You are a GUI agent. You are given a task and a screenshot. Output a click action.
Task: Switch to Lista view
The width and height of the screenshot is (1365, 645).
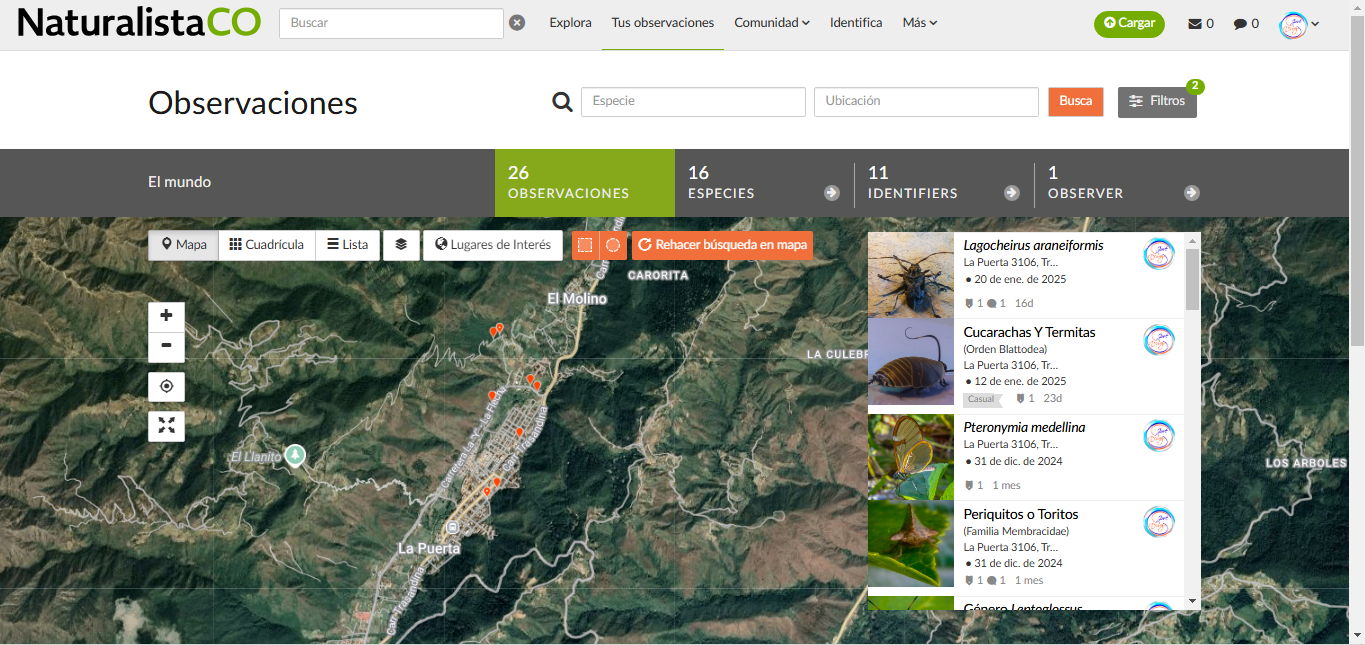348,245
